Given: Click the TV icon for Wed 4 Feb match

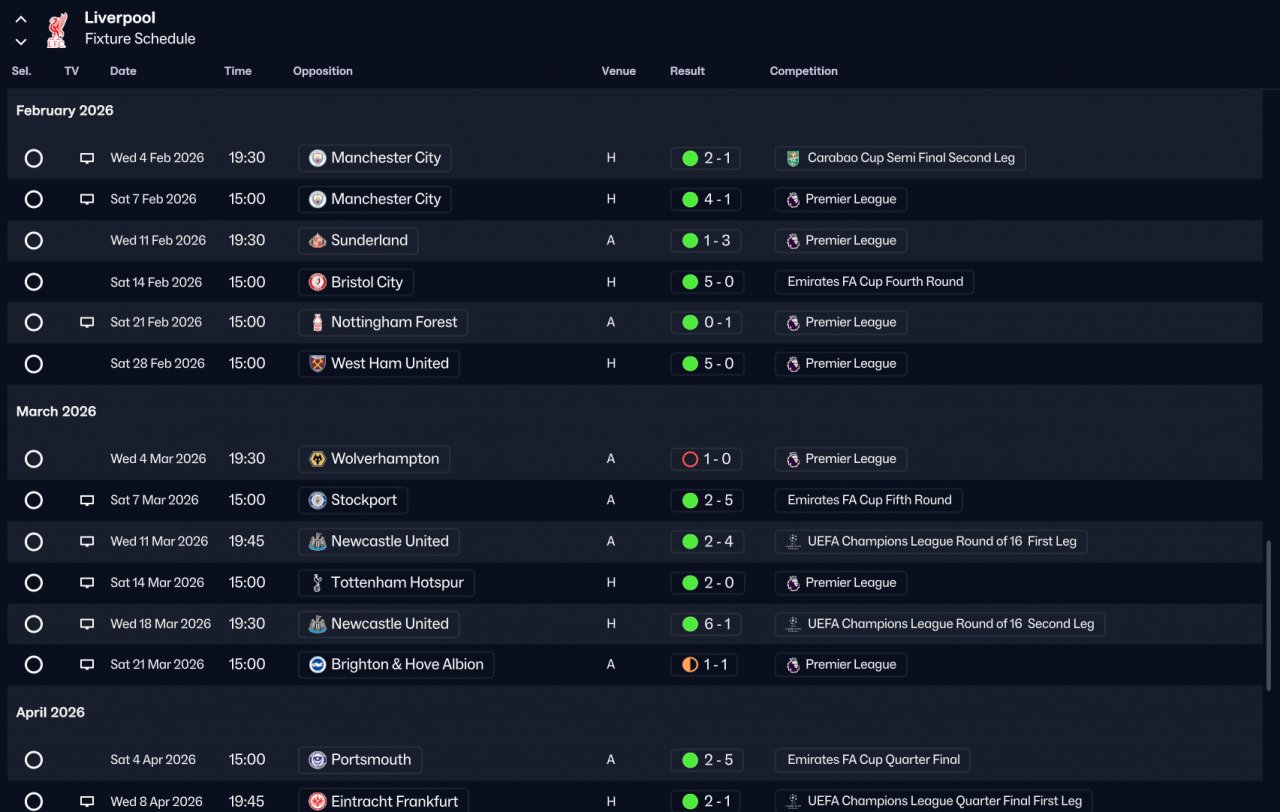Looking at the screenshot, I should click(x=87, y=158).
